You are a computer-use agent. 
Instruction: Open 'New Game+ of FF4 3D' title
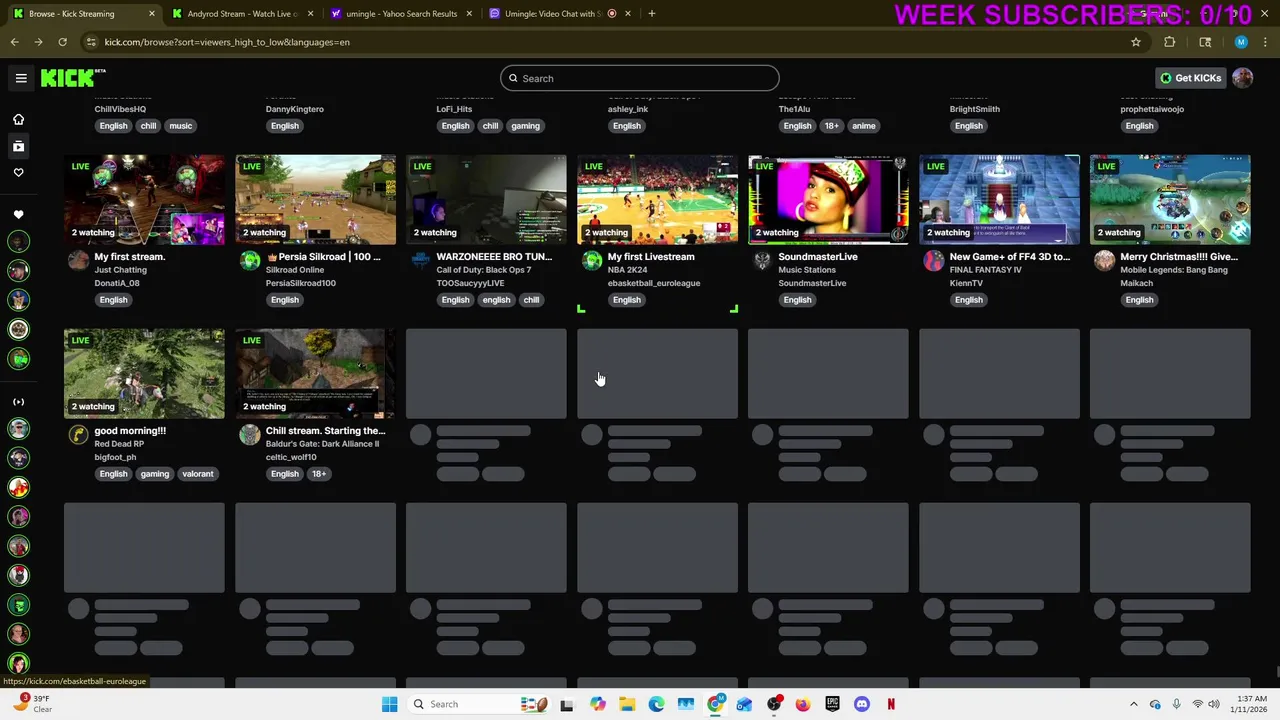1009,257
